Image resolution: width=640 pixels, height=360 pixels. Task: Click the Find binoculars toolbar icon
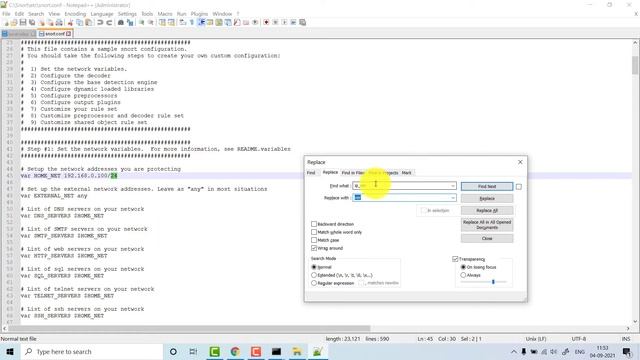121,22
